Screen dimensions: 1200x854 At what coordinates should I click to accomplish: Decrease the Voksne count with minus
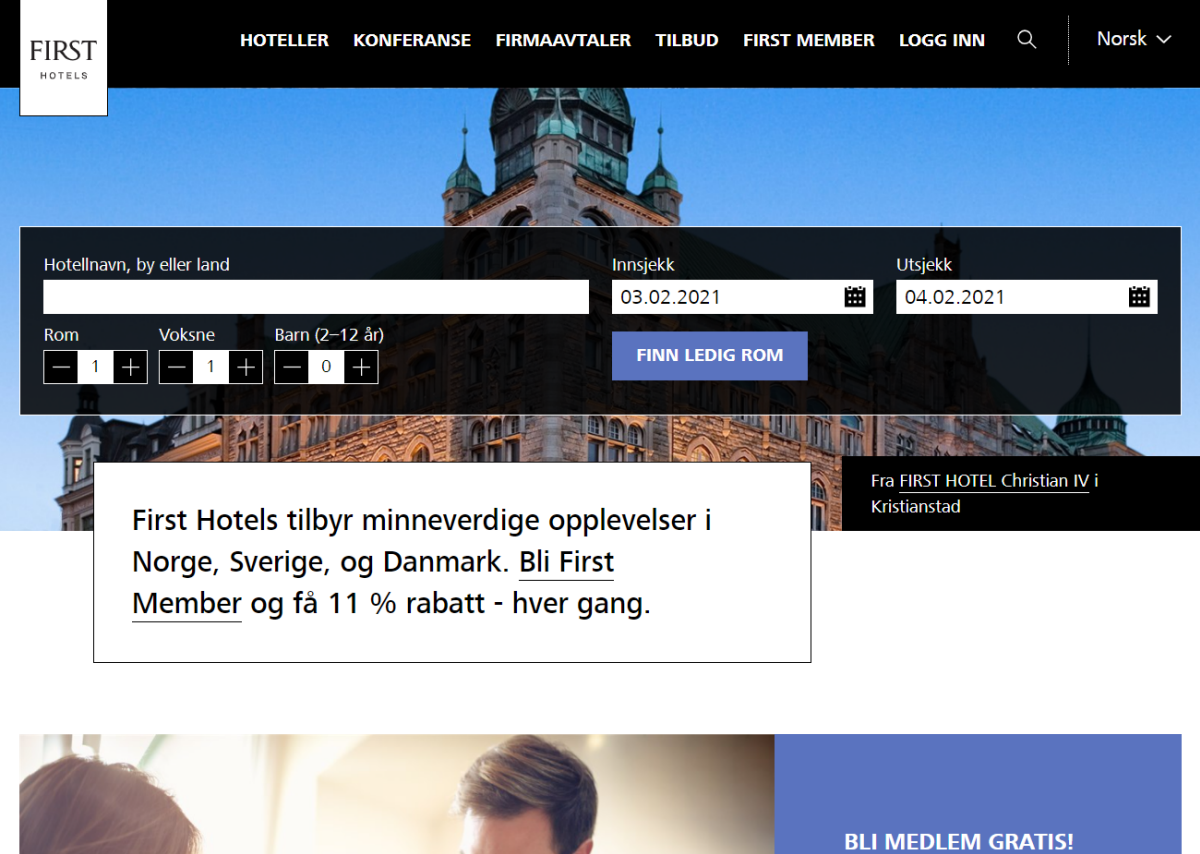pos(177,367)
